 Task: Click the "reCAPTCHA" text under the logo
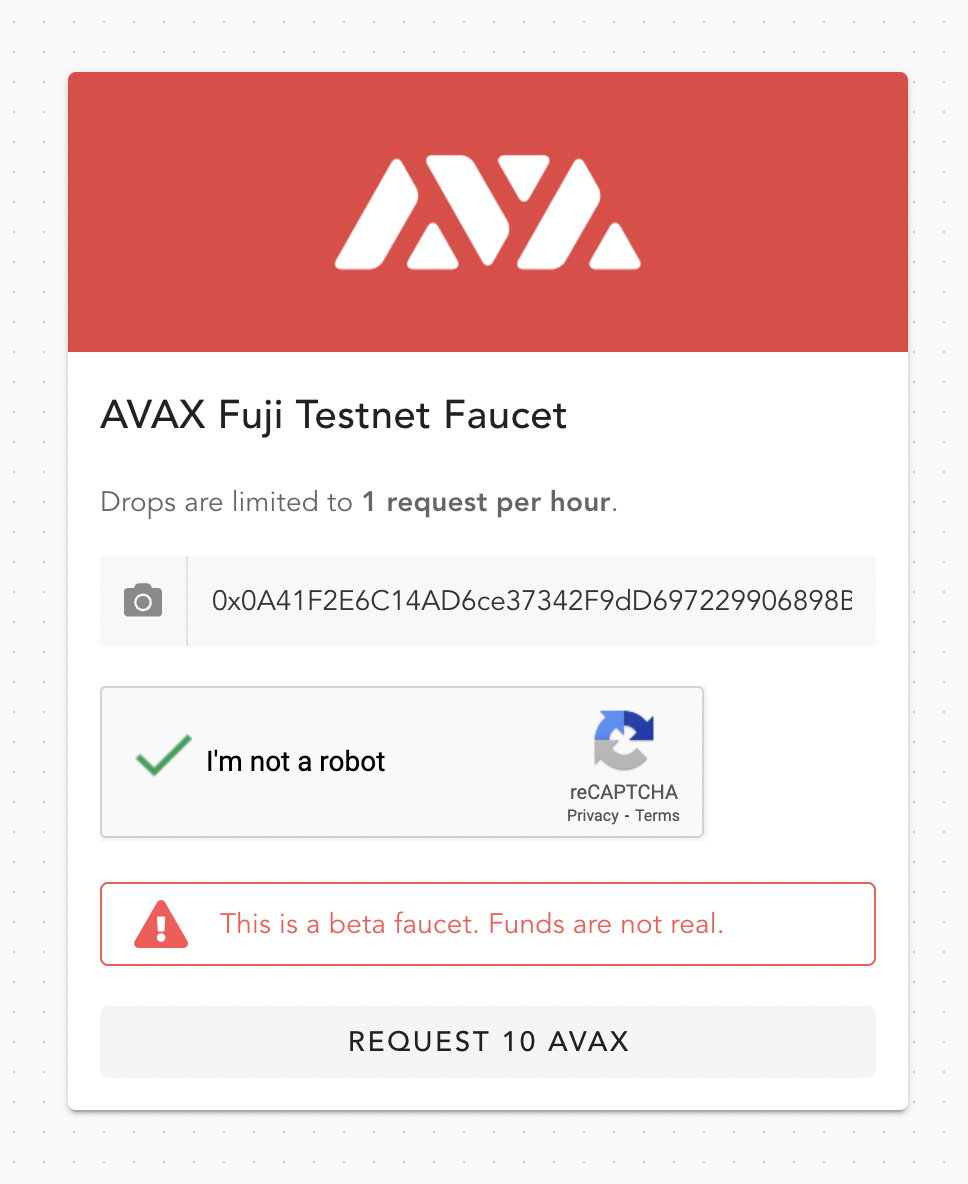click(x=623, y=792)
